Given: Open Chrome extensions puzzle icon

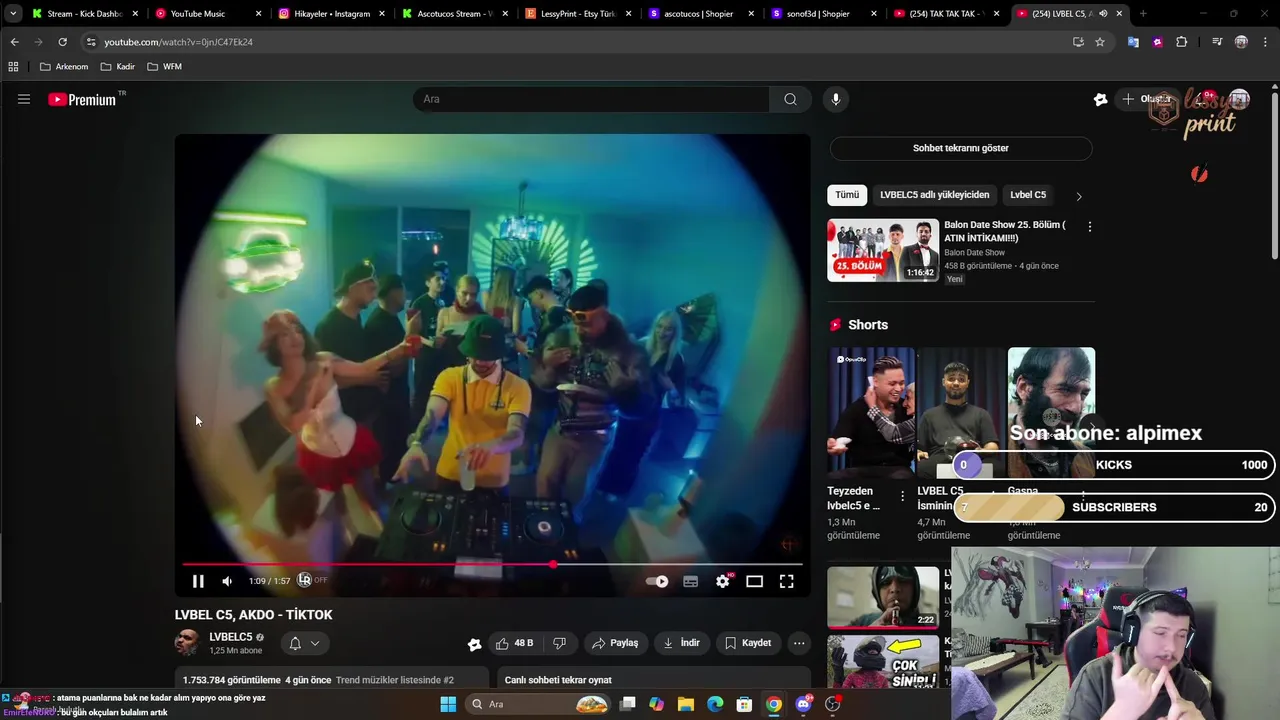Looking at the screenshot, I should [1182, 42].
